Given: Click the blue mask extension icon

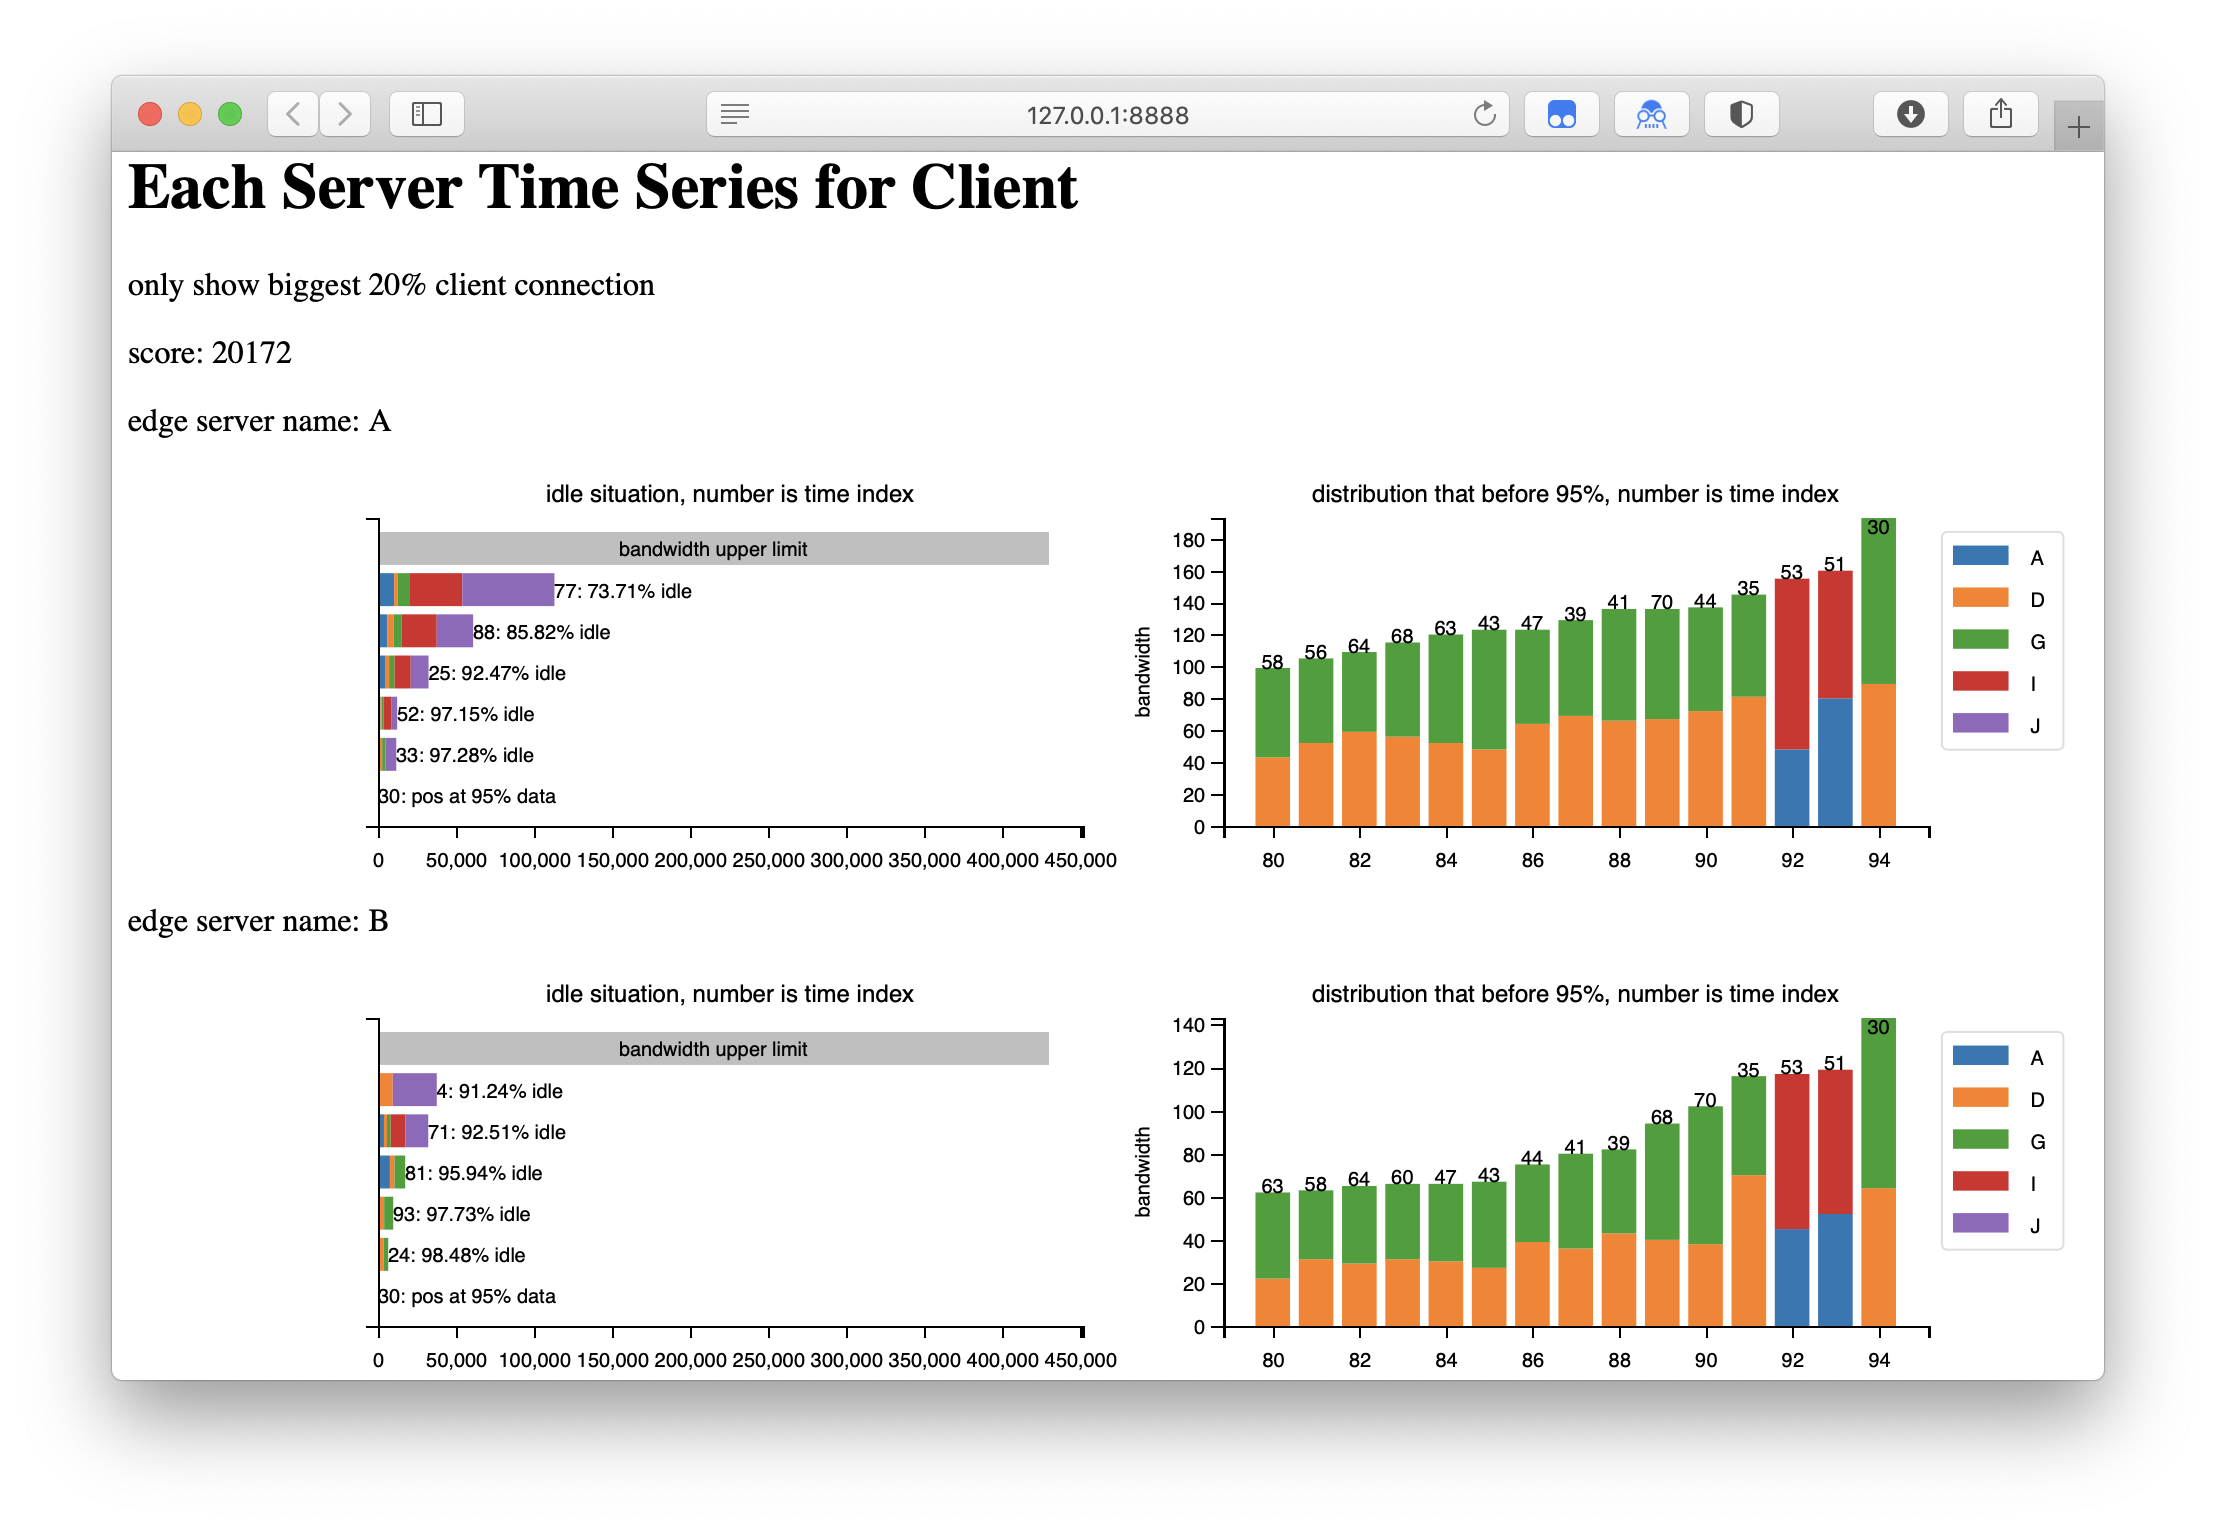Looking at the screenshot, I should pyautogui.click(x=1561, y=114).
